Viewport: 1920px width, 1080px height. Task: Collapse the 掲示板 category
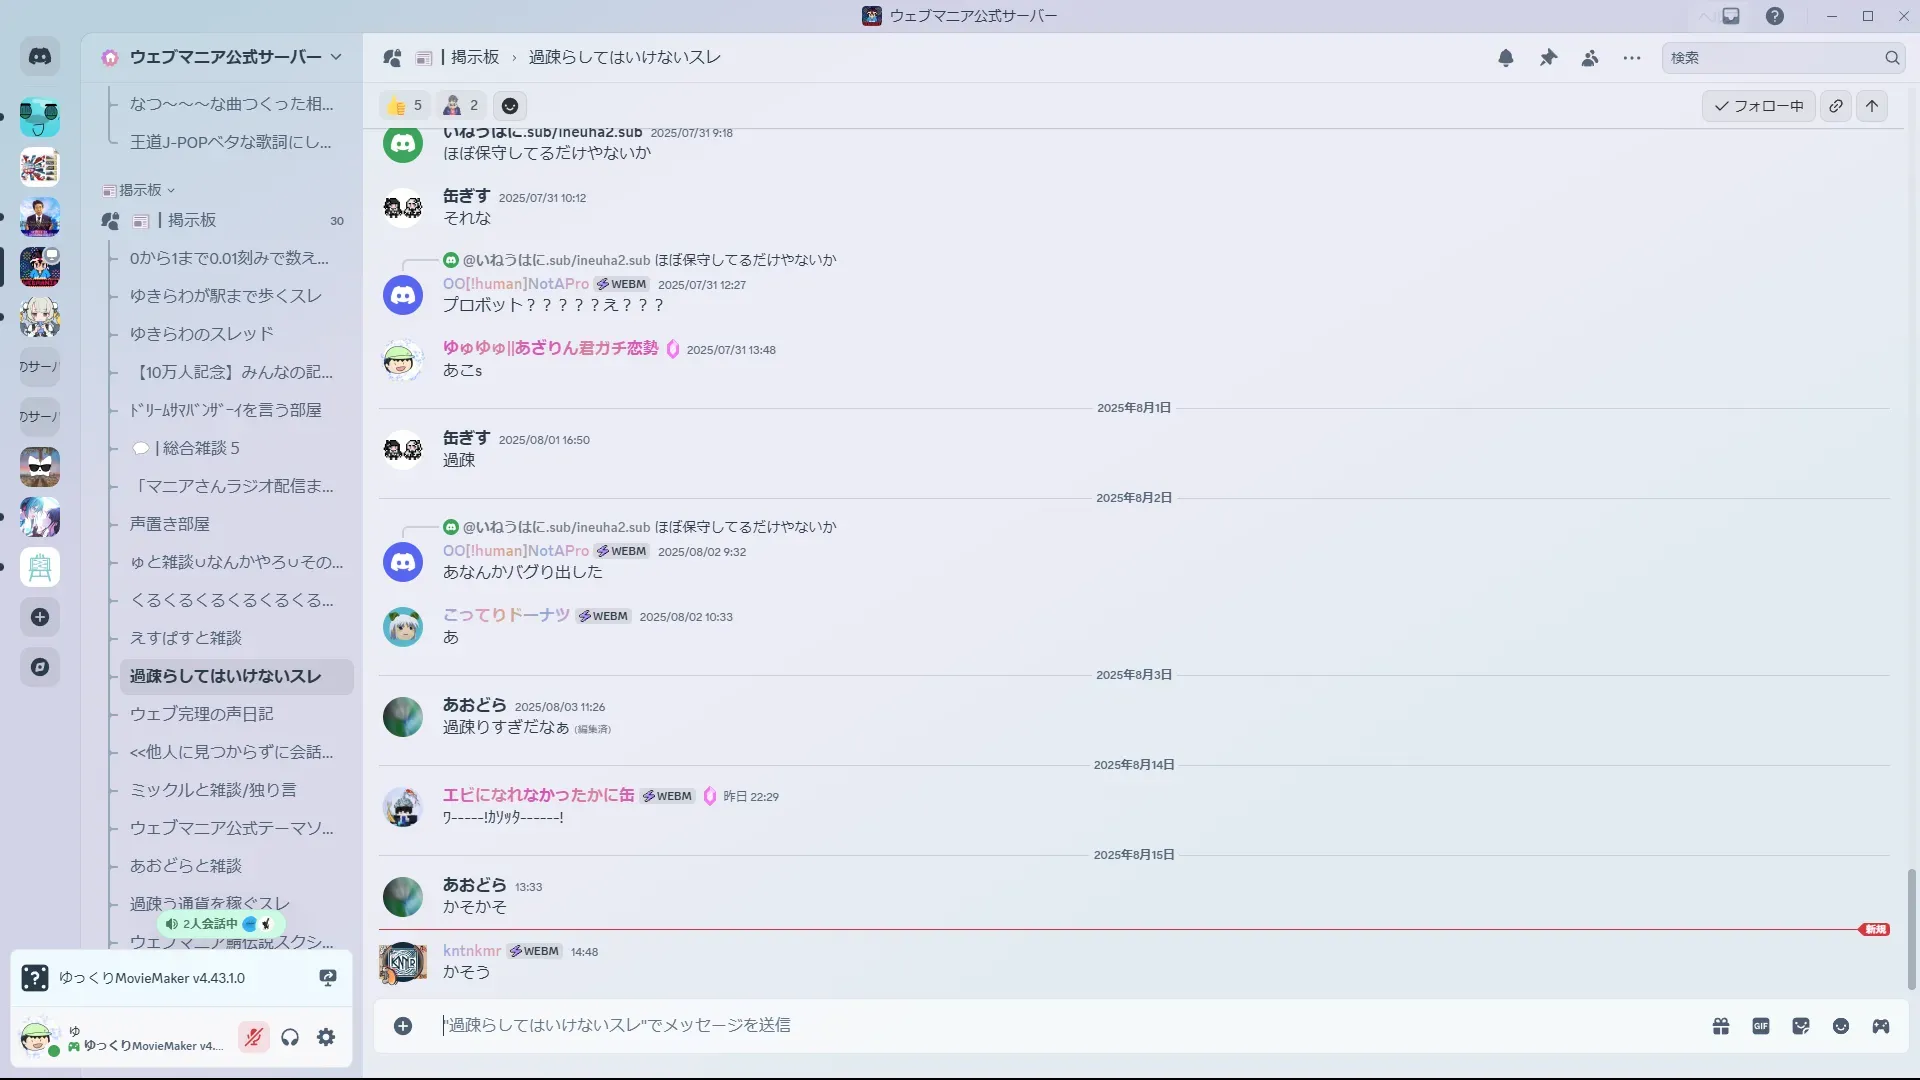tap(140, 190)
